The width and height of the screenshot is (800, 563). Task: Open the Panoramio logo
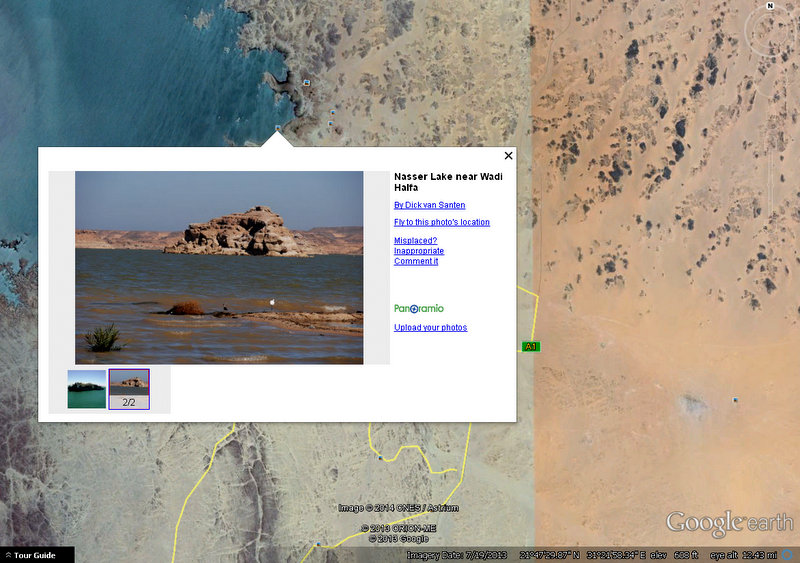418,308
